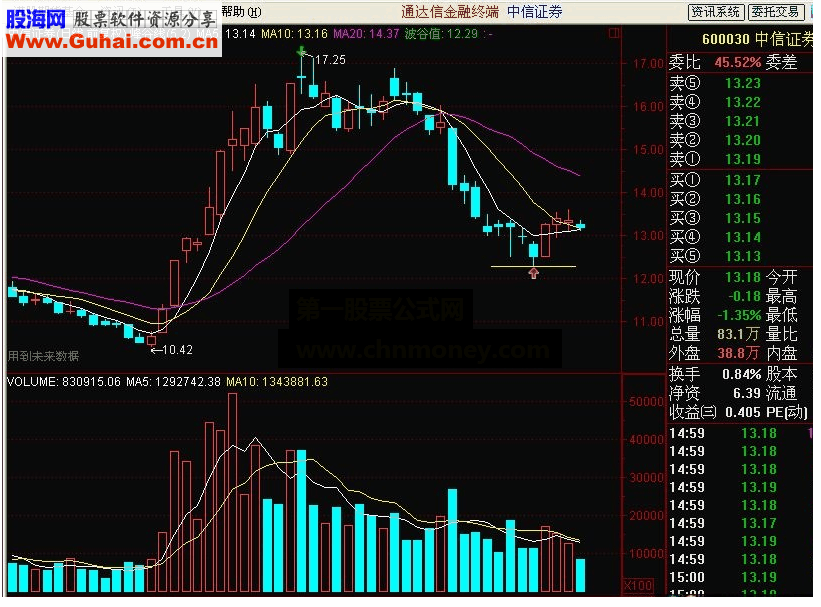821x607 pixels.
Task: Click the 50000 volume axis label
Action: 647,402
